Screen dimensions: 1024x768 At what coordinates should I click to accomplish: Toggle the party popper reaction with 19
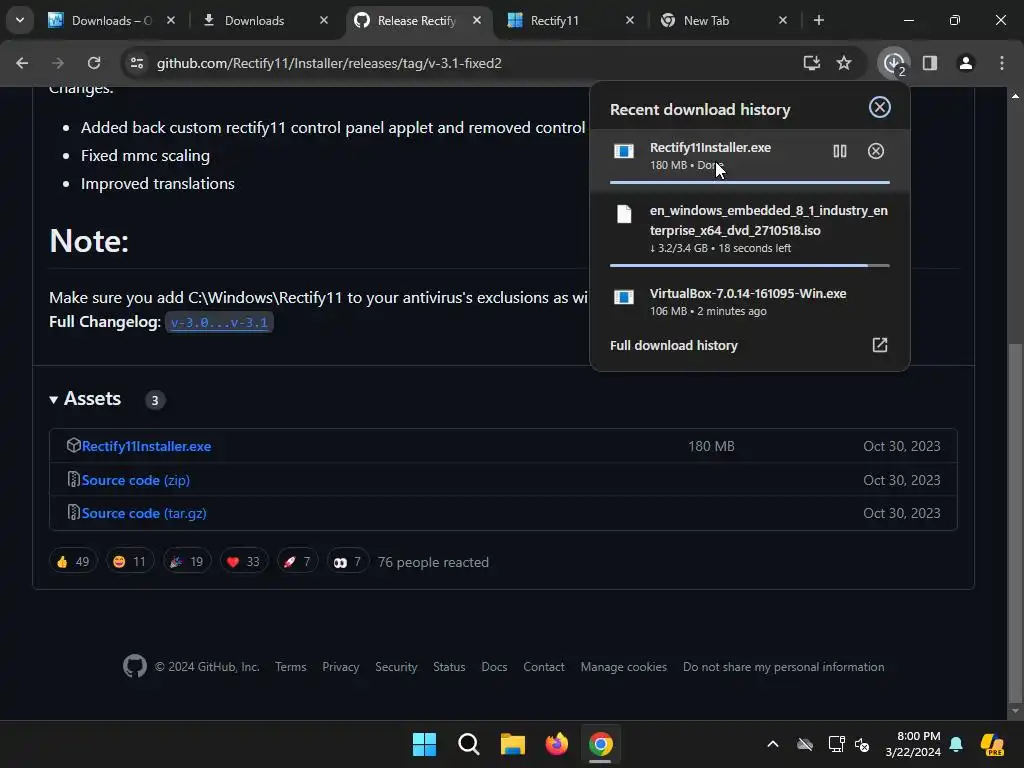[187, 562]
